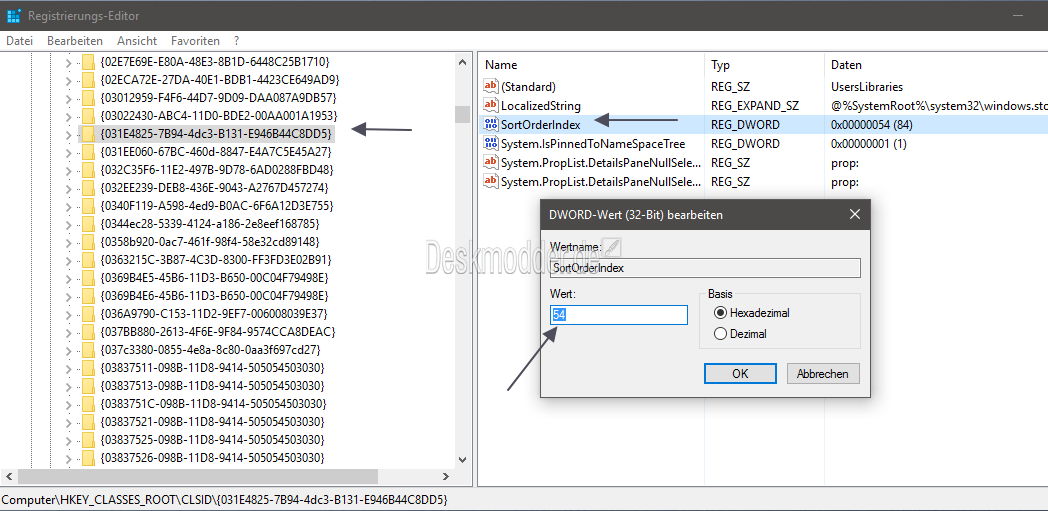Click the Wertname field showing SortOrderIndex
This screenshot has height=511, width=1048.
coord(705,267)
